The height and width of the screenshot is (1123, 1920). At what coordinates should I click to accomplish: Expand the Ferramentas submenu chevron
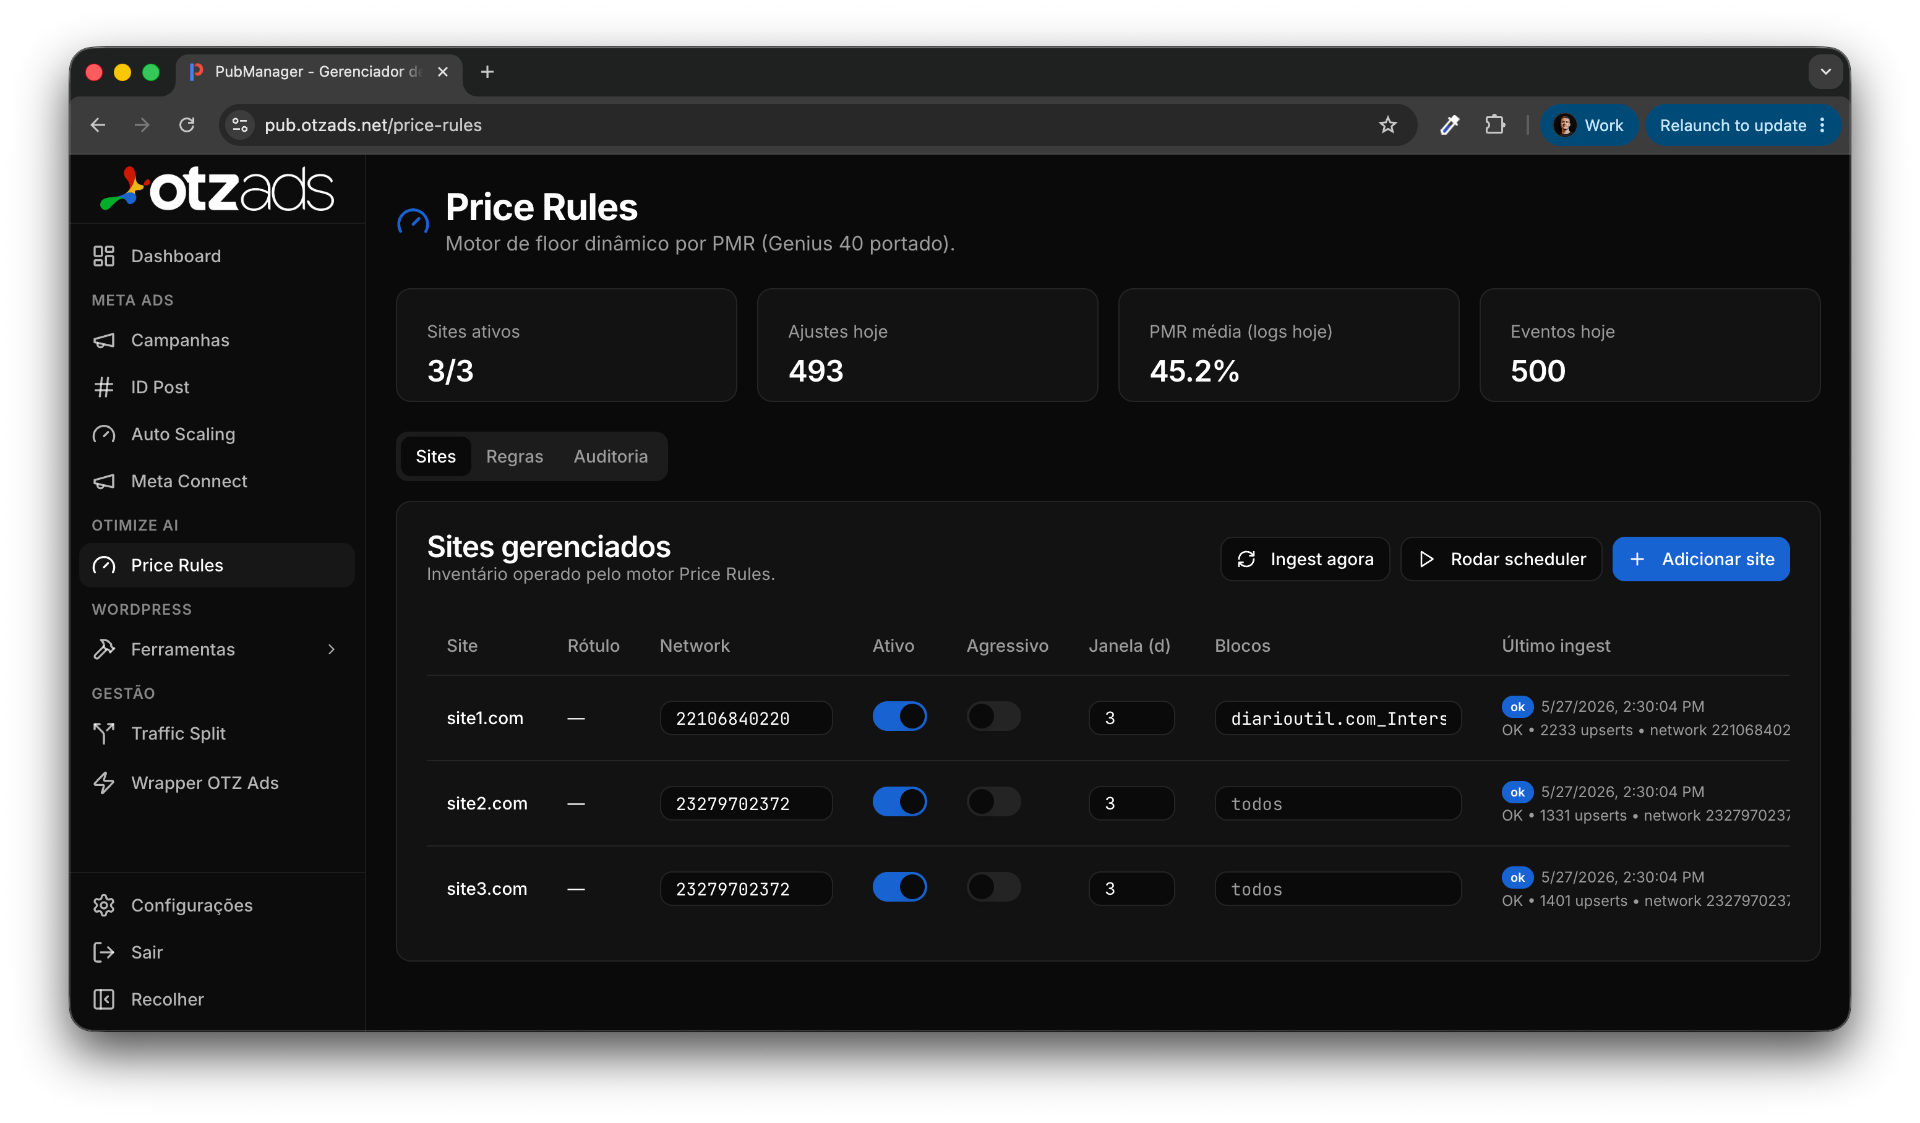(x=332, y=649)
